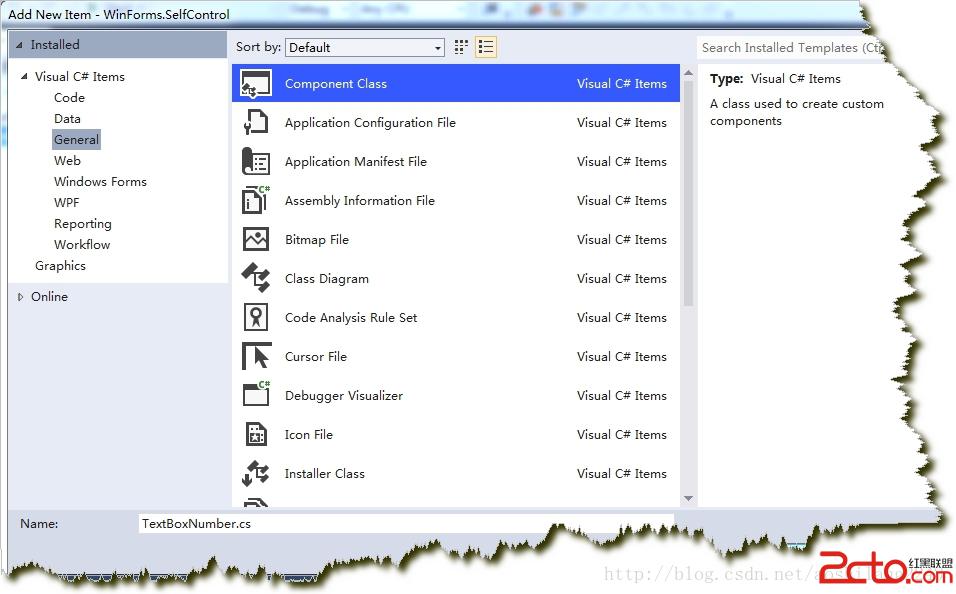This screenshot has width=956, height=594.
Task: Click the template list scroll up arrow
Action: (688, 73)
